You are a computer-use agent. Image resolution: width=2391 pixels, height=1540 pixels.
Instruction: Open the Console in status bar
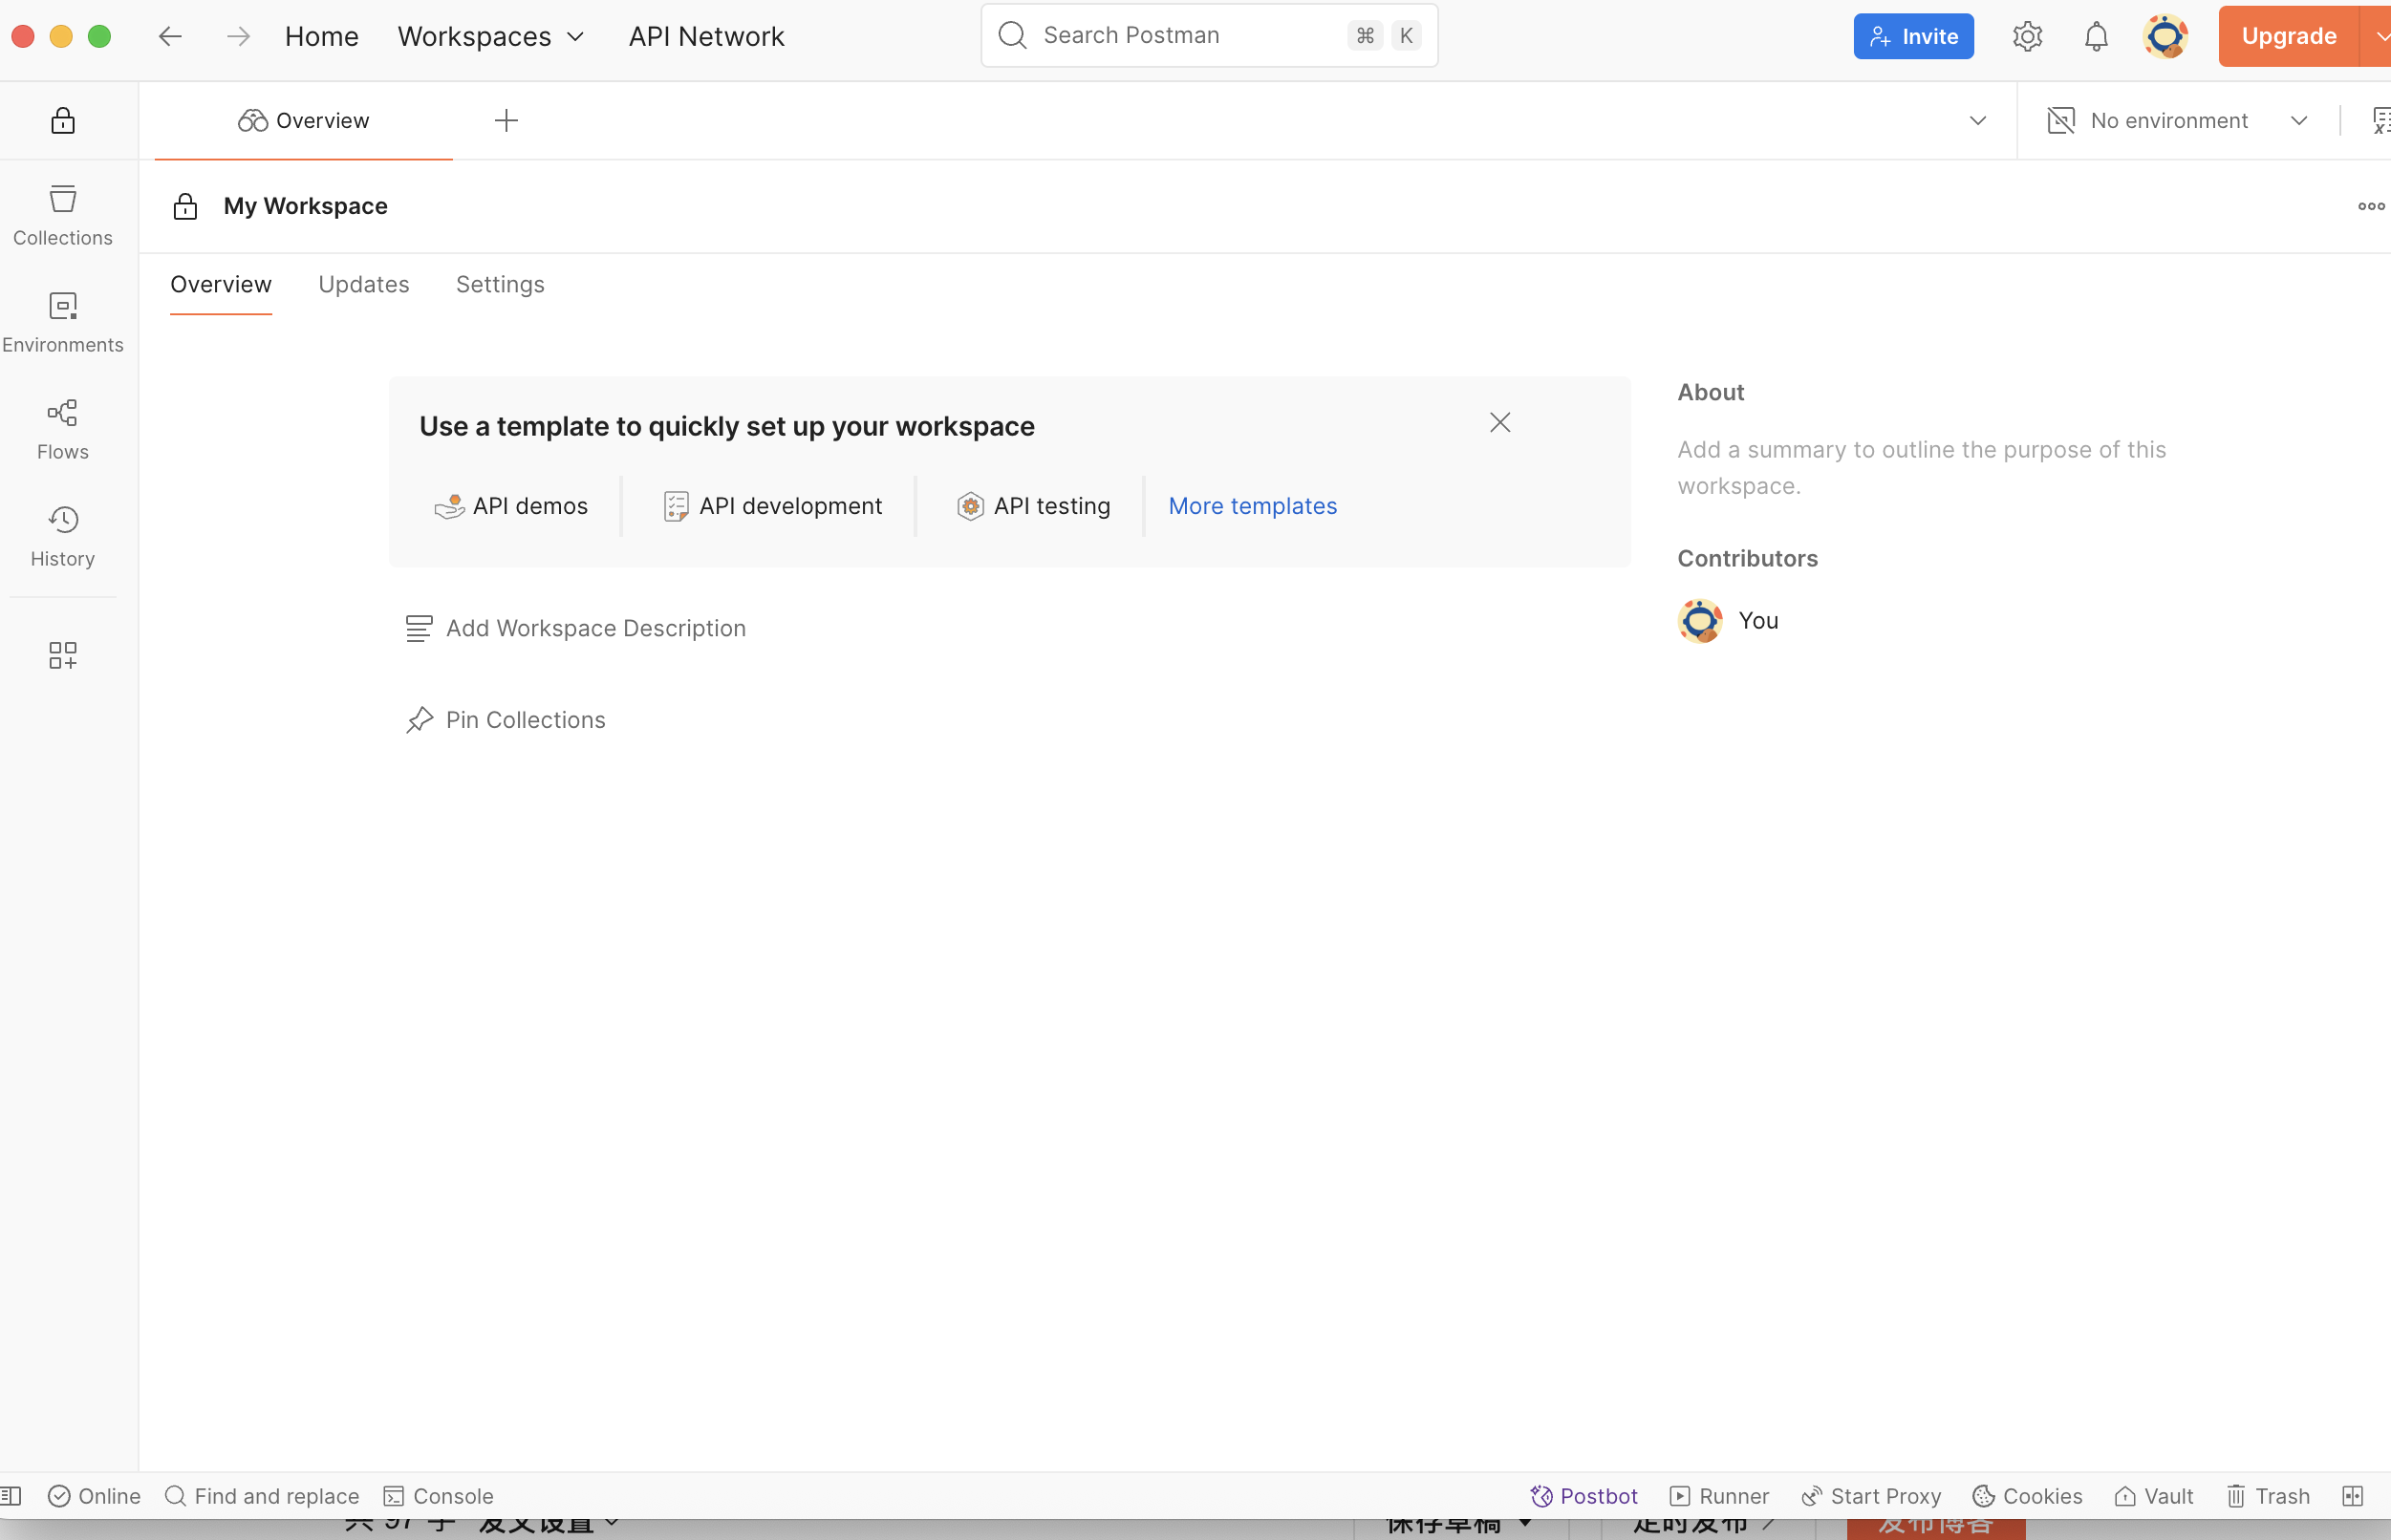point(438,1495)
